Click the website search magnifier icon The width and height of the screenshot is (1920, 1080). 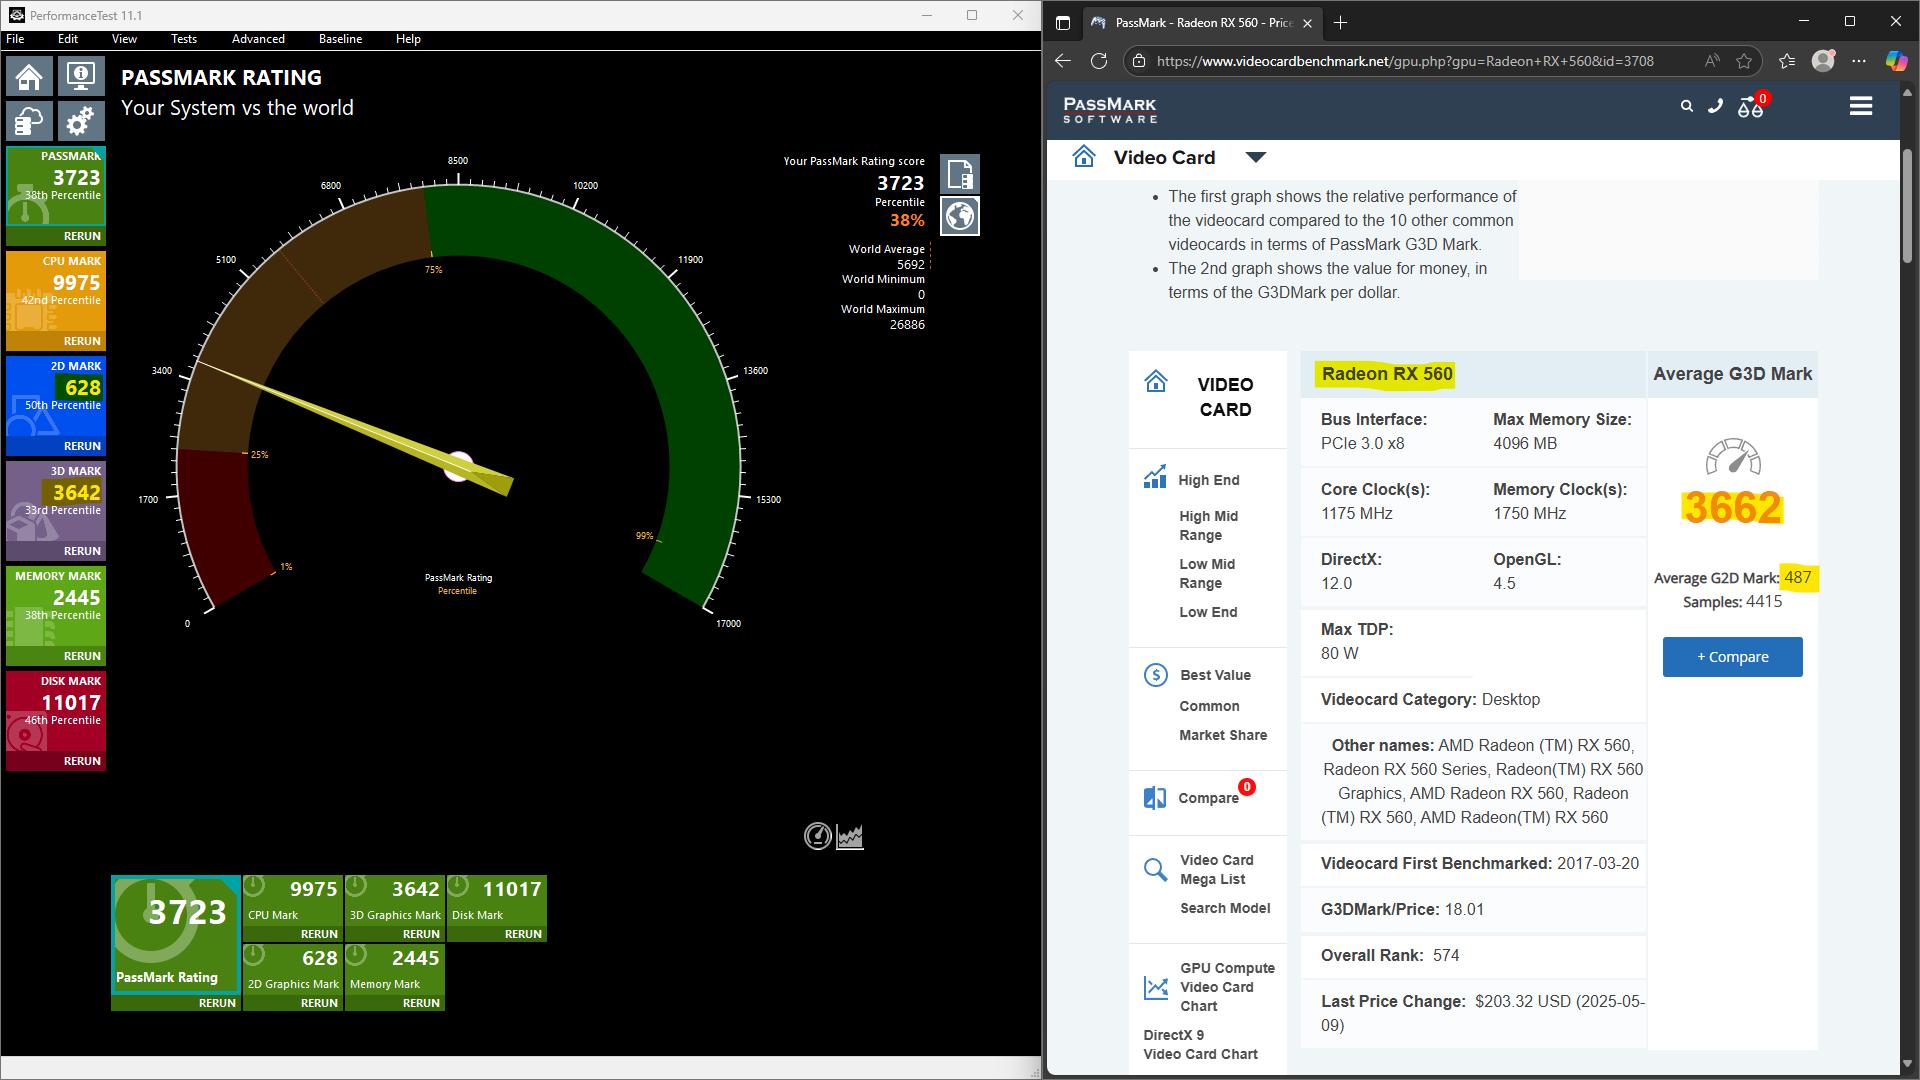tap(1687, 106)
